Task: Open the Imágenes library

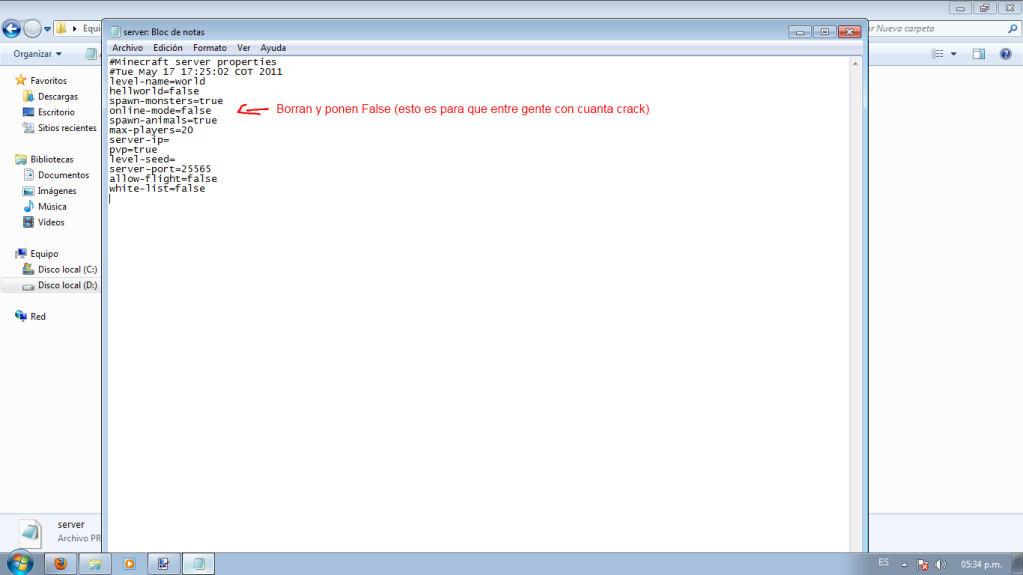Action: [x=57, y=191]
